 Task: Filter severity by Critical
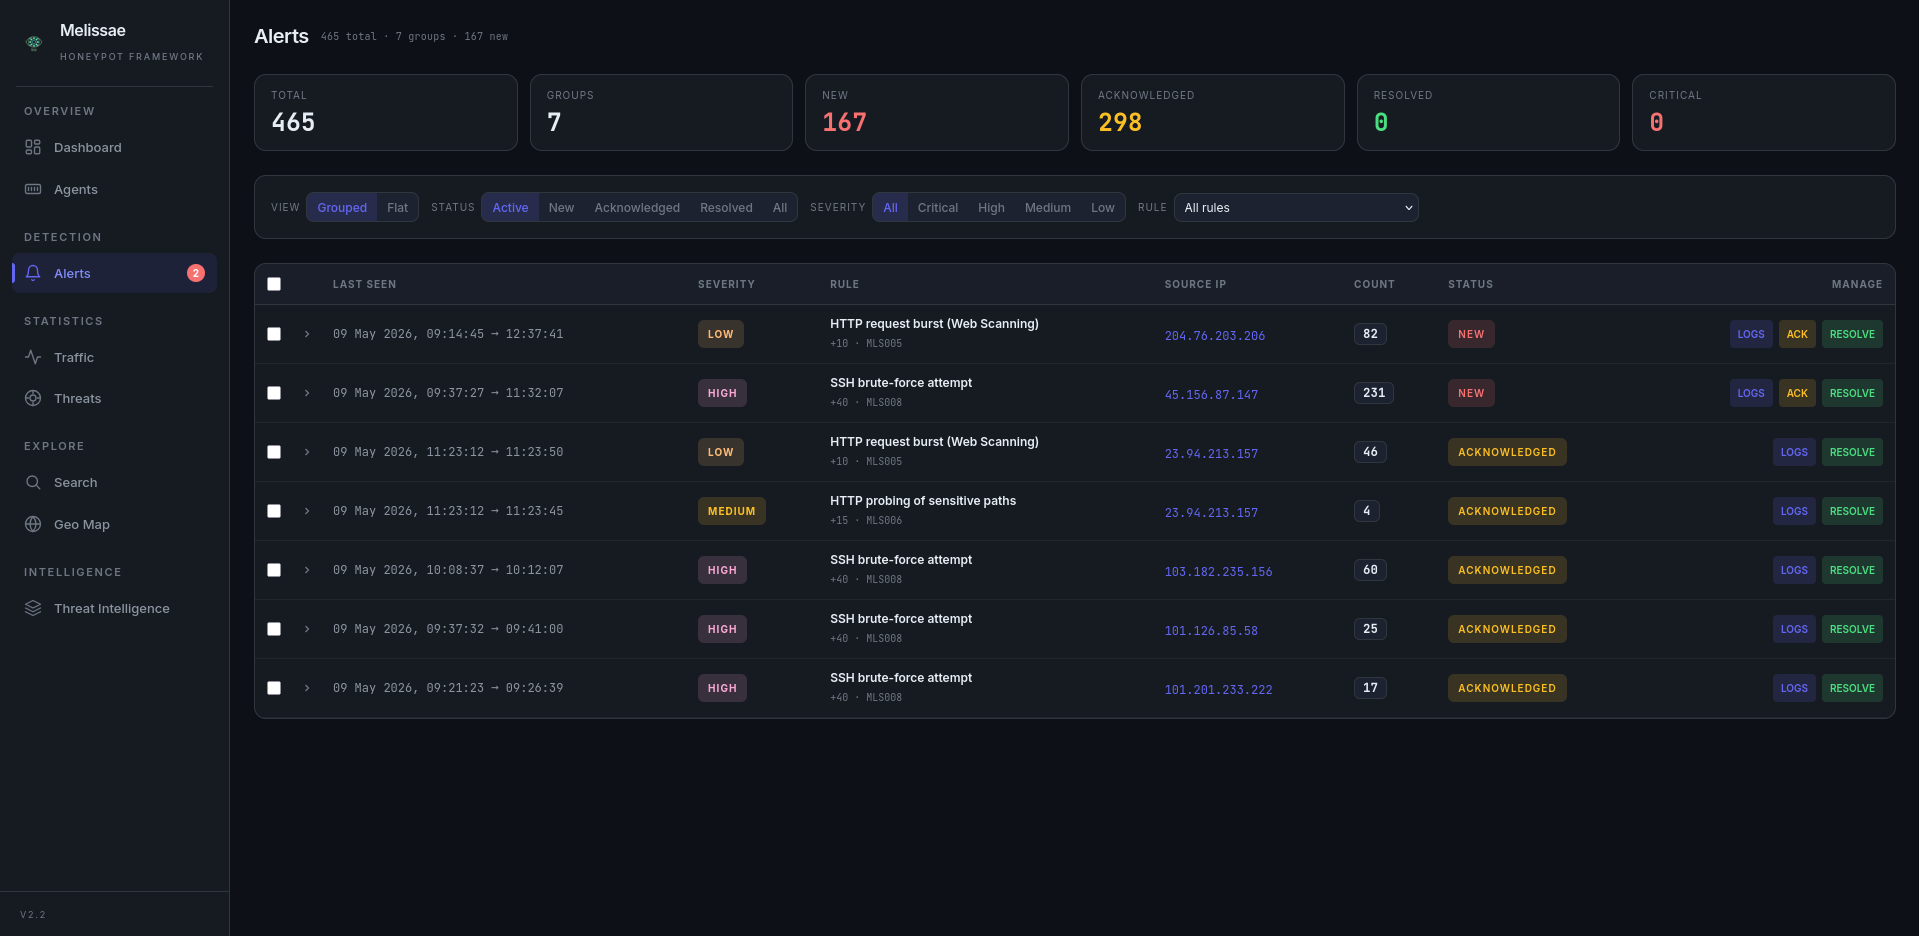point(938,207)
